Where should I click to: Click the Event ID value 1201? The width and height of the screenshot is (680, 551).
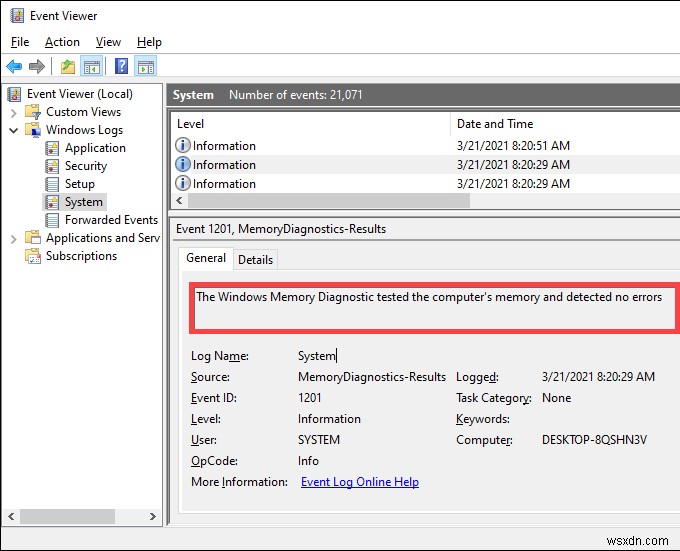pos(310,398)
